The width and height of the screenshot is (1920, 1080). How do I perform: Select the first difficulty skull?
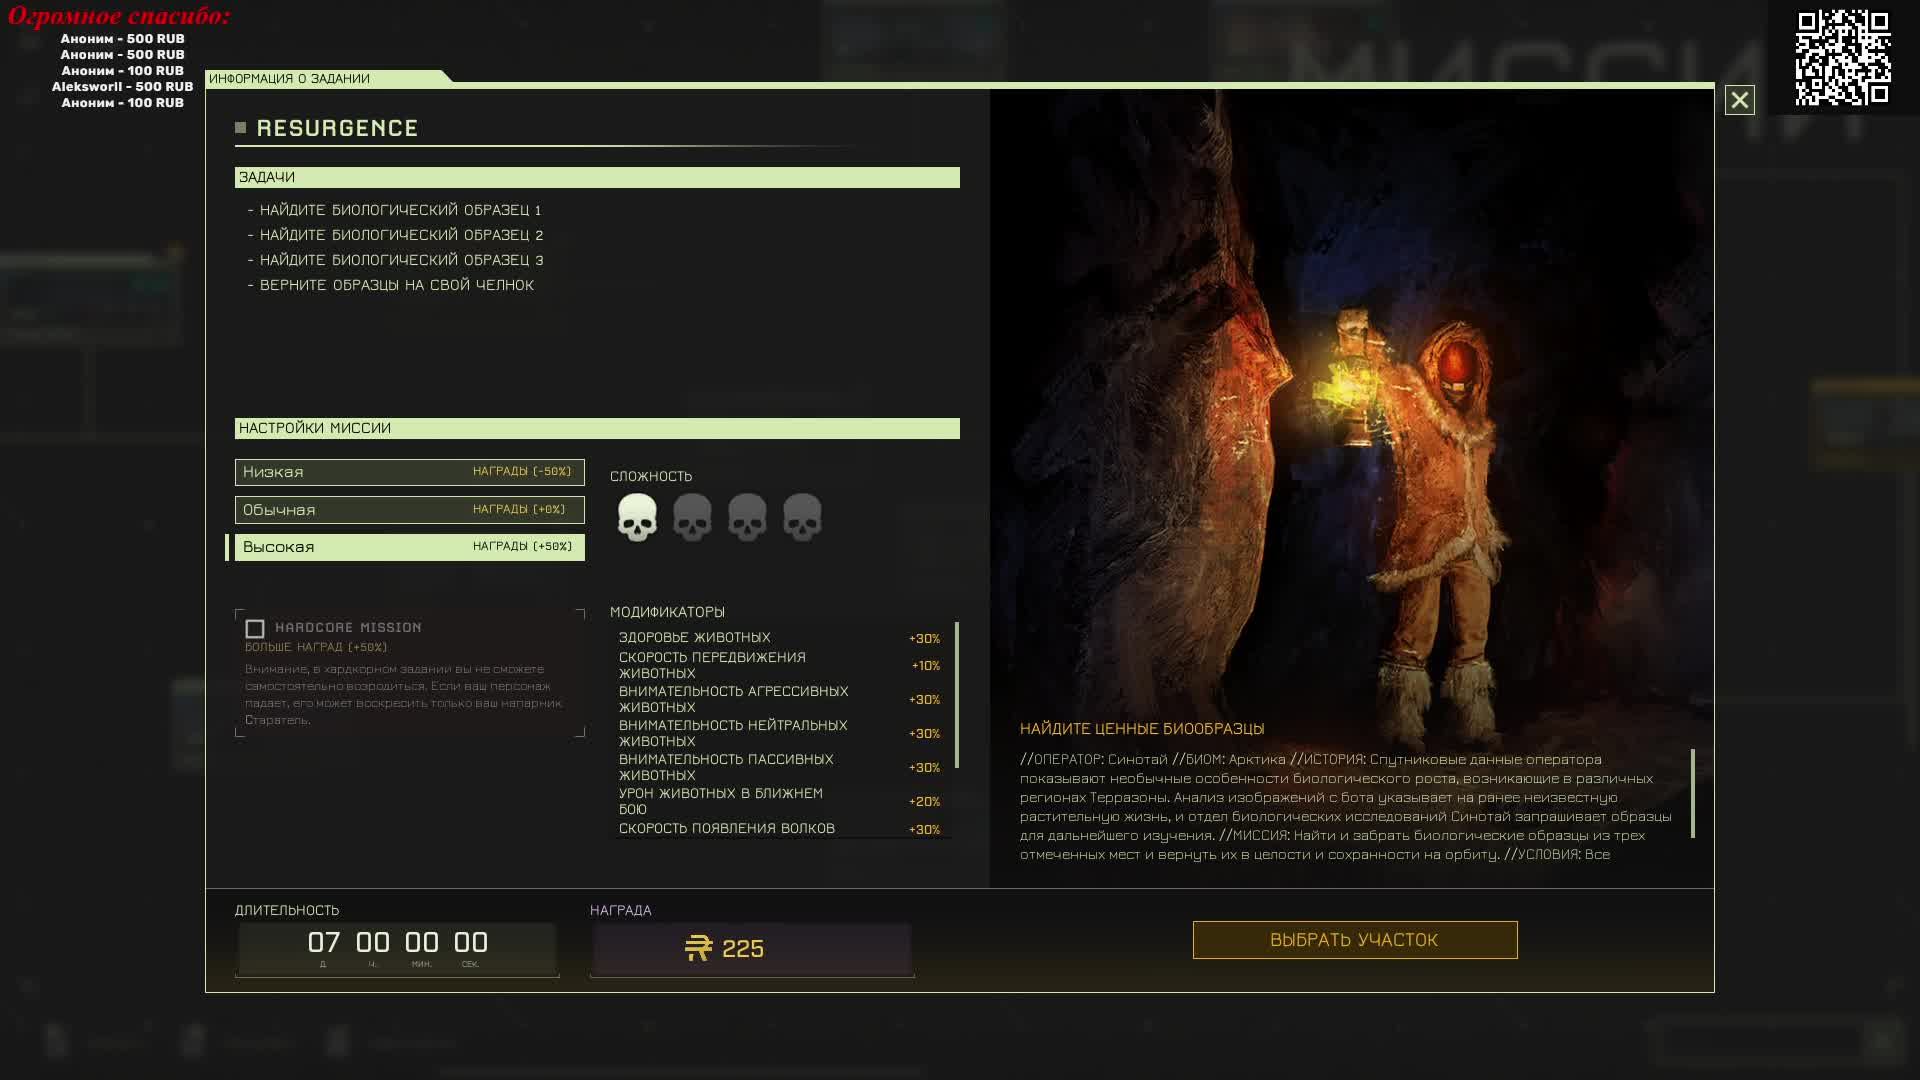point(637,517)
